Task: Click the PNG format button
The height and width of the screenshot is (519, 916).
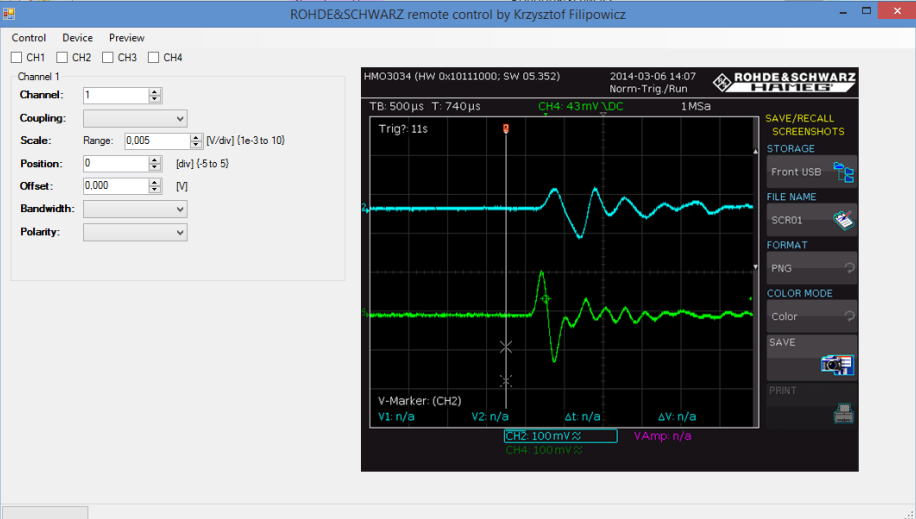Action: click(x=811, y=268)
